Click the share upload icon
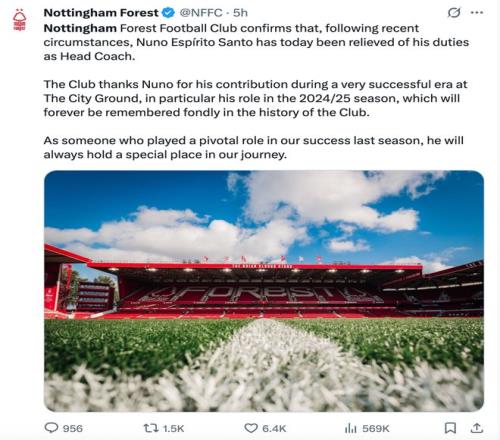Viewport: 500px width, 440px height. click(x=477, y=428)
